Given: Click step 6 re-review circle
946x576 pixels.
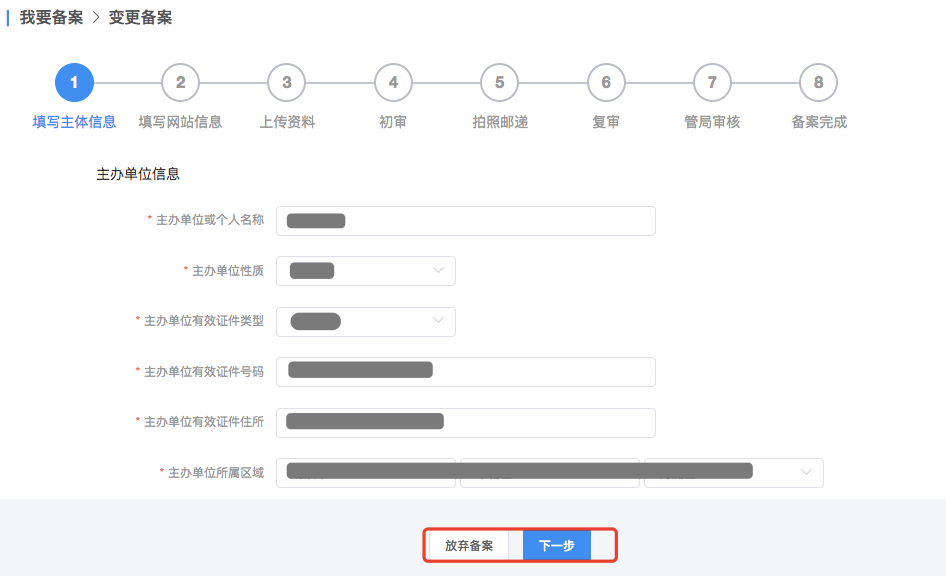Looking at the screenshot, I should (606, 83).
